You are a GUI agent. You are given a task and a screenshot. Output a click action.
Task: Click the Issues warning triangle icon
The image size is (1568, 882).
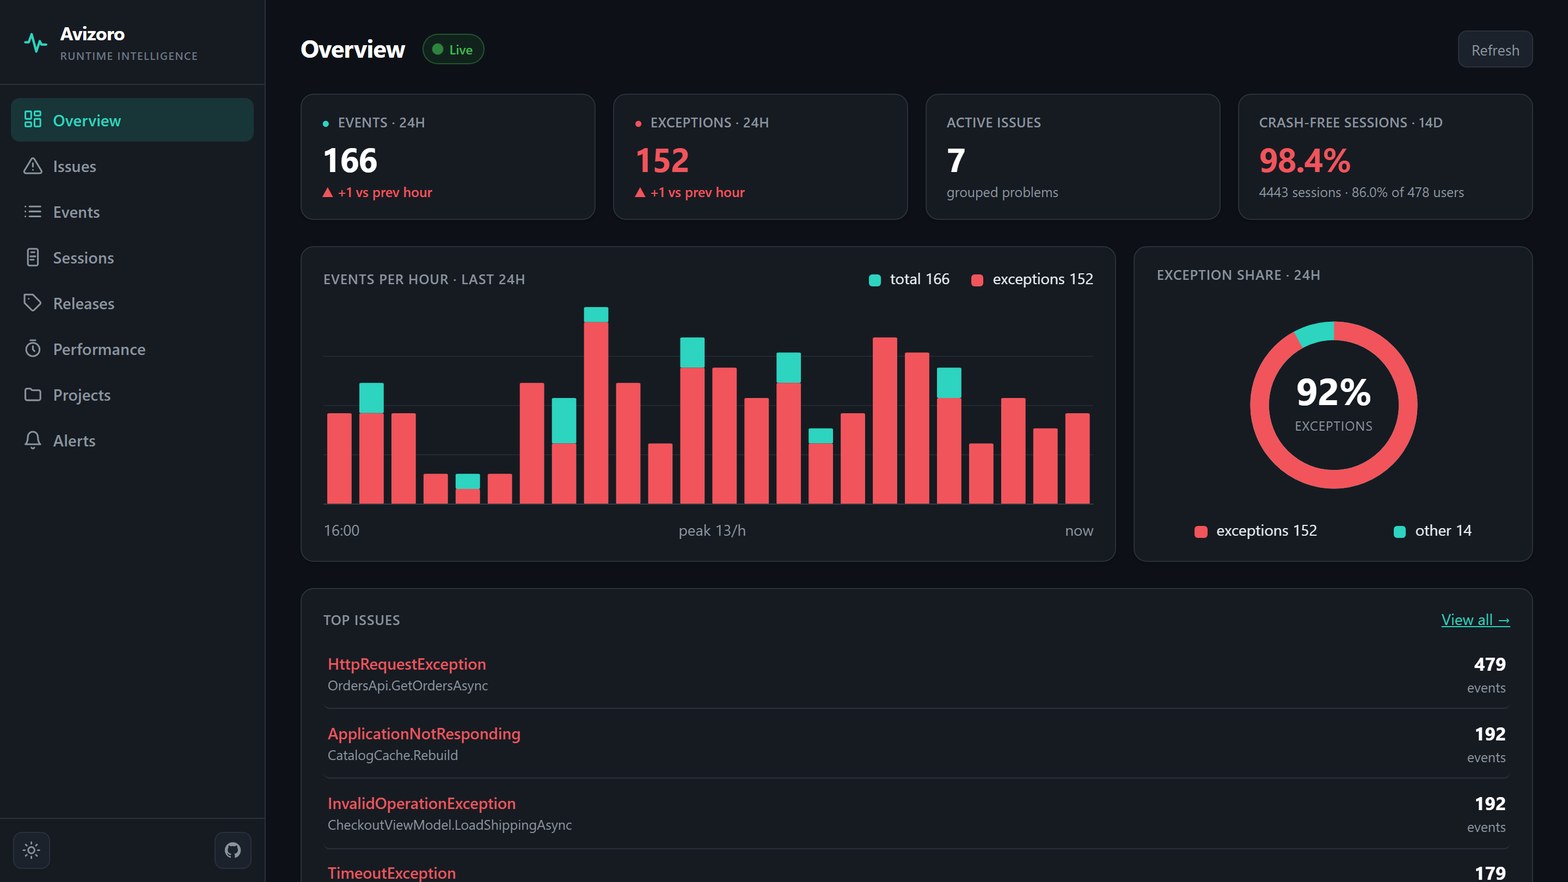[33, 166]
